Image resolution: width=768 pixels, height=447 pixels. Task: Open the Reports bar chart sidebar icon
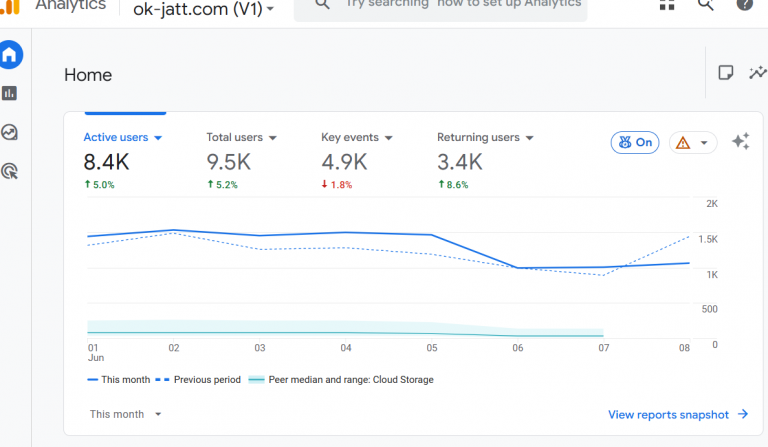9,93
